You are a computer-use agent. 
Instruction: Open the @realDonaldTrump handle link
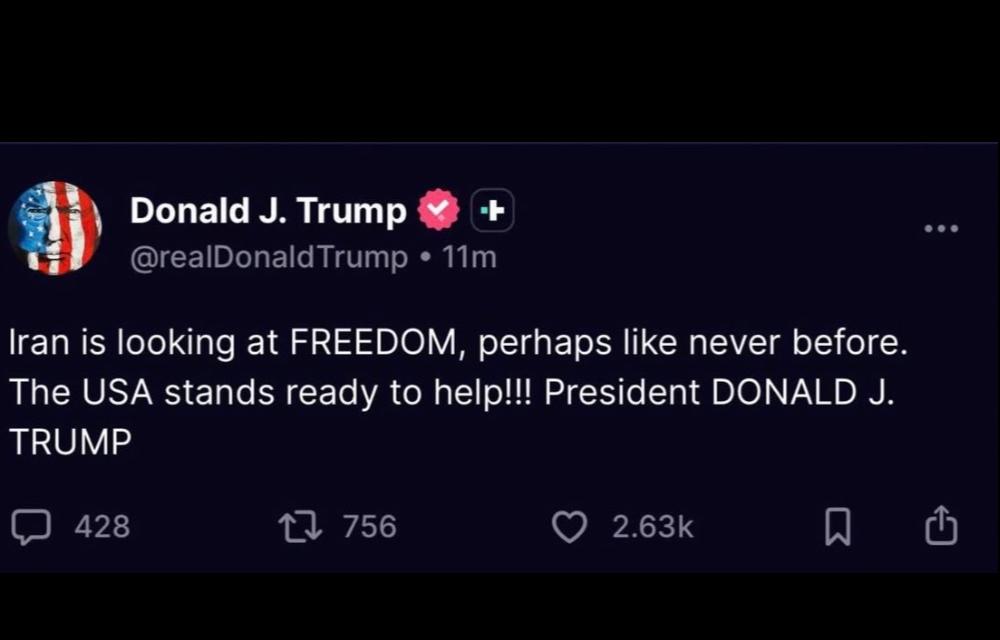coord(269,257)
